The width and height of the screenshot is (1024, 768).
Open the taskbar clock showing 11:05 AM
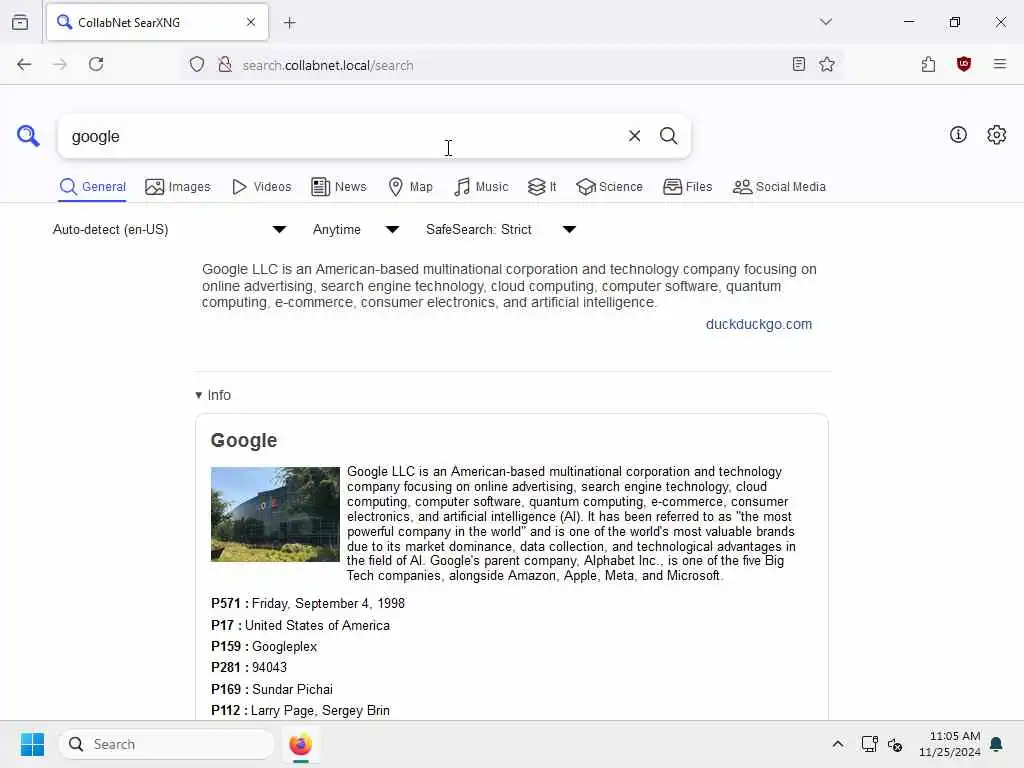click(950, 744)
